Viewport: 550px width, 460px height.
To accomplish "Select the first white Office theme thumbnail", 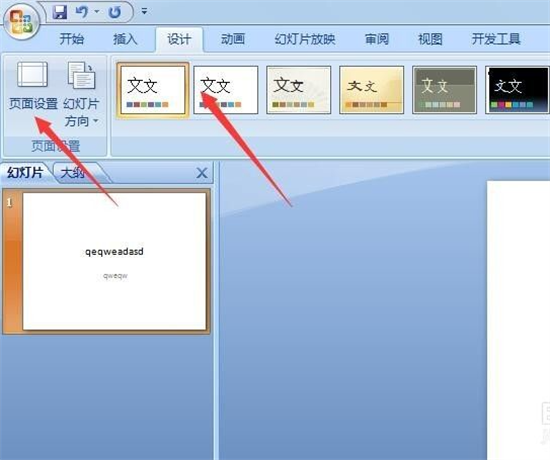I will coord(153,90).
